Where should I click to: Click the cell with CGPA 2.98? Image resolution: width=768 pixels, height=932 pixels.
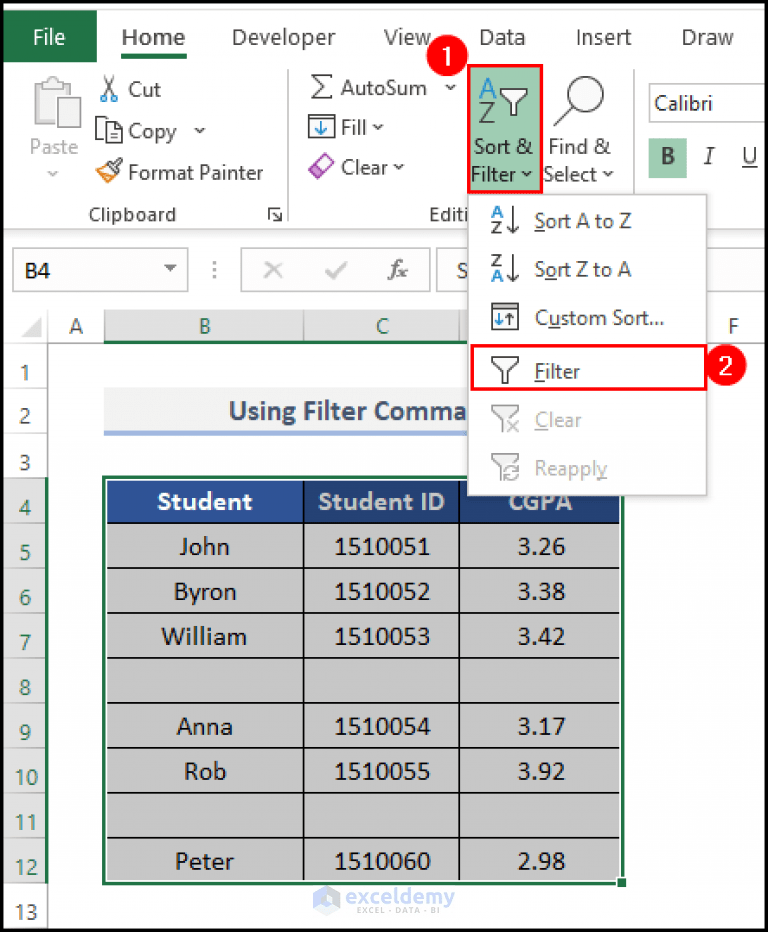coord(540,861)
